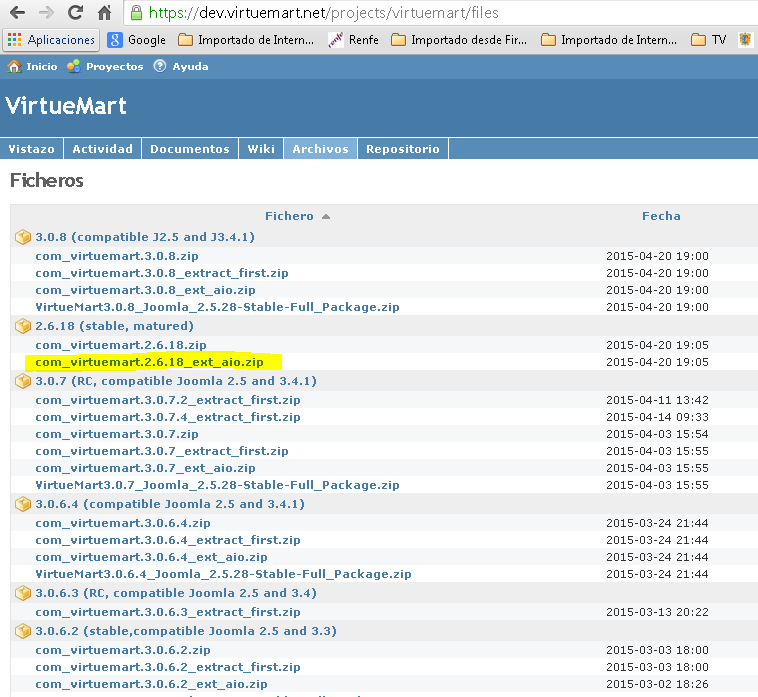Download VirtueMart3.0.7_Joomla_2.5.28-Stable-Full_Package.zip
The width and height of the screenshot is (758, 697).
[218, 485]
